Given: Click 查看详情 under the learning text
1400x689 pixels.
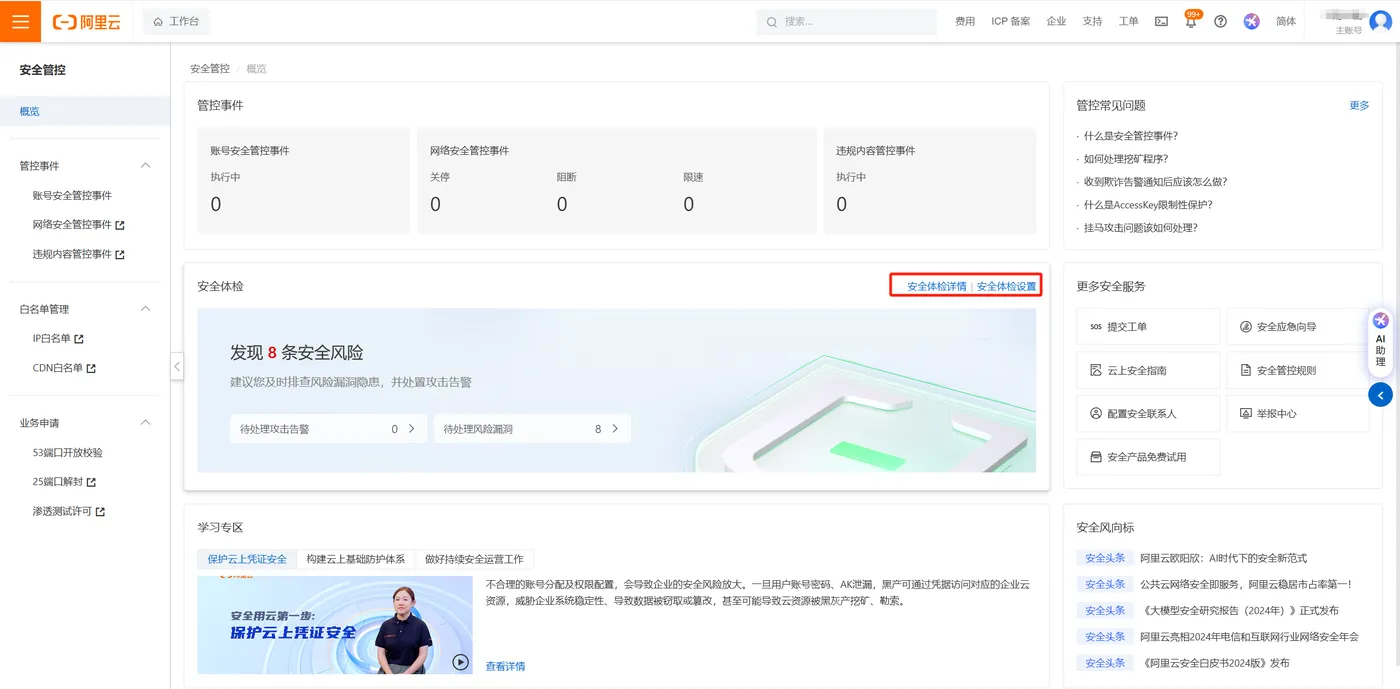Looking at the screenshot, I should [x=505, y=667].
